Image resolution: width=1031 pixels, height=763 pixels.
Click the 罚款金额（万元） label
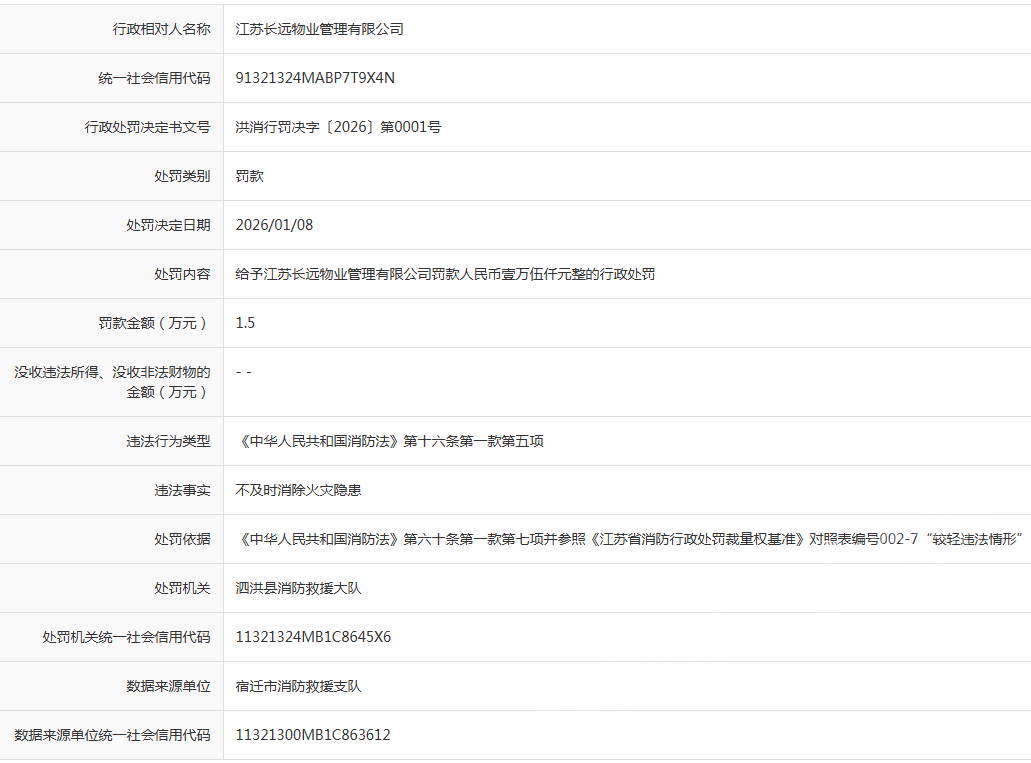[155, 322]
